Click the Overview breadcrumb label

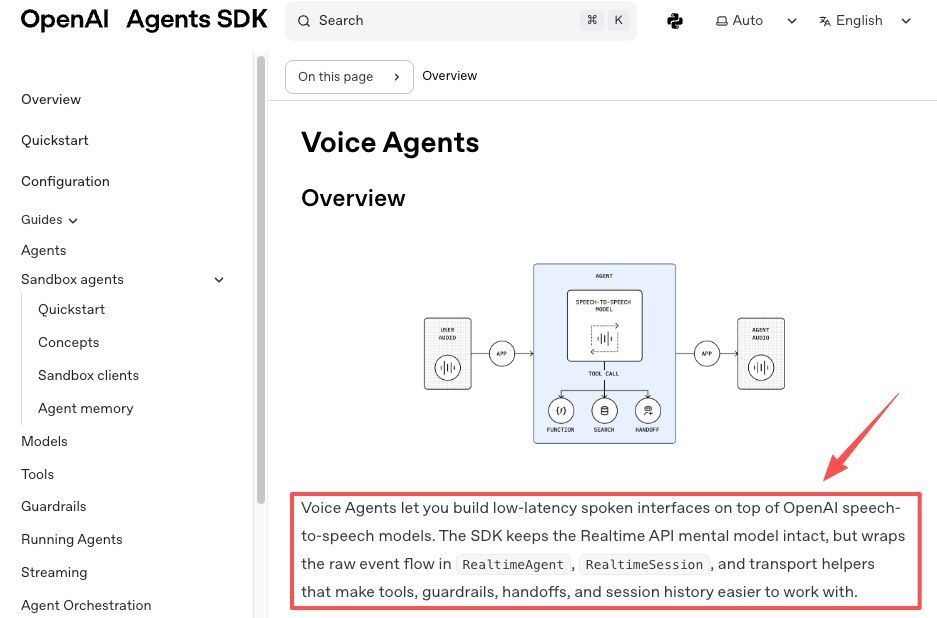click(449, 76)
